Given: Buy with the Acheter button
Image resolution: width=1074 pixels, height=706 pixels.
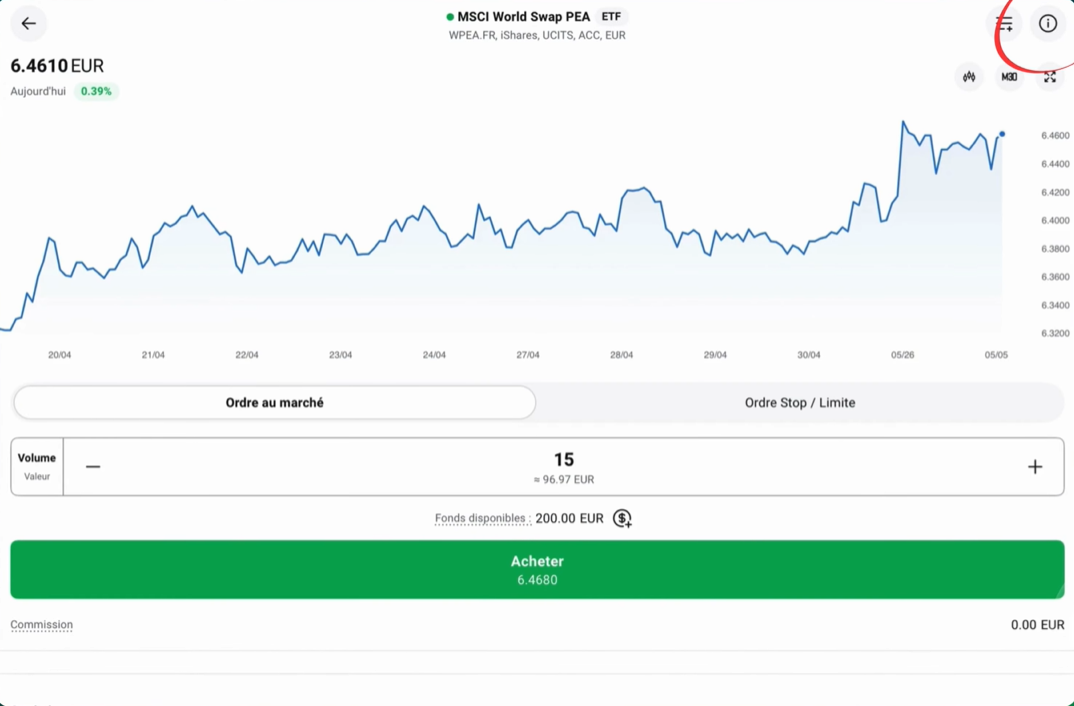Looking at the screenshot, I should click(x=537, y=569).
